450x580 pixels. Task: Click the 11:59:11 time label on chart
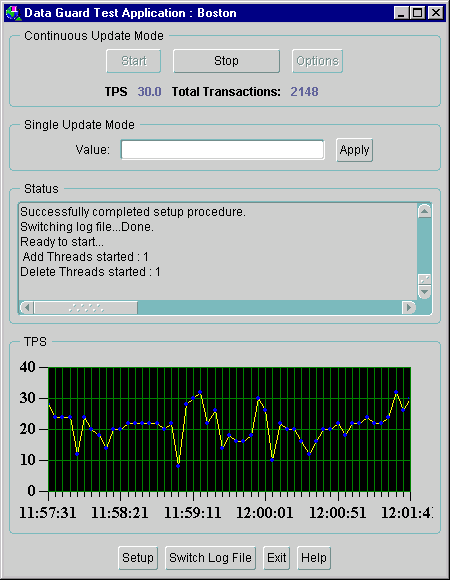click(x=192, y=513)
